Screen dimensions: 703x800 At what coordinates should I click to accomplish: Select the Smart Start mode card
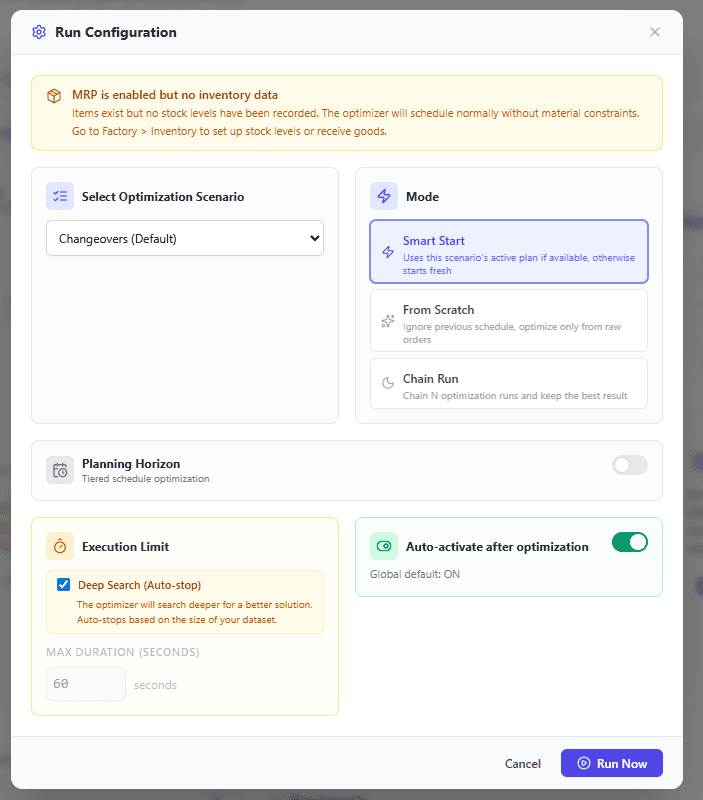point(509,252)
